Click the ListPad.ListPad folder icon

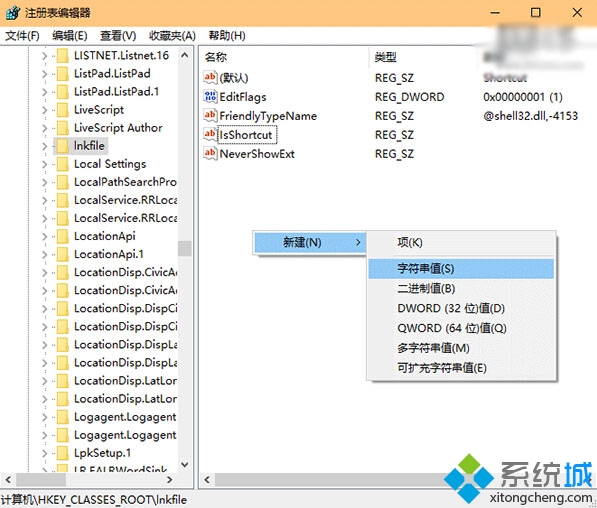[62, 73]
